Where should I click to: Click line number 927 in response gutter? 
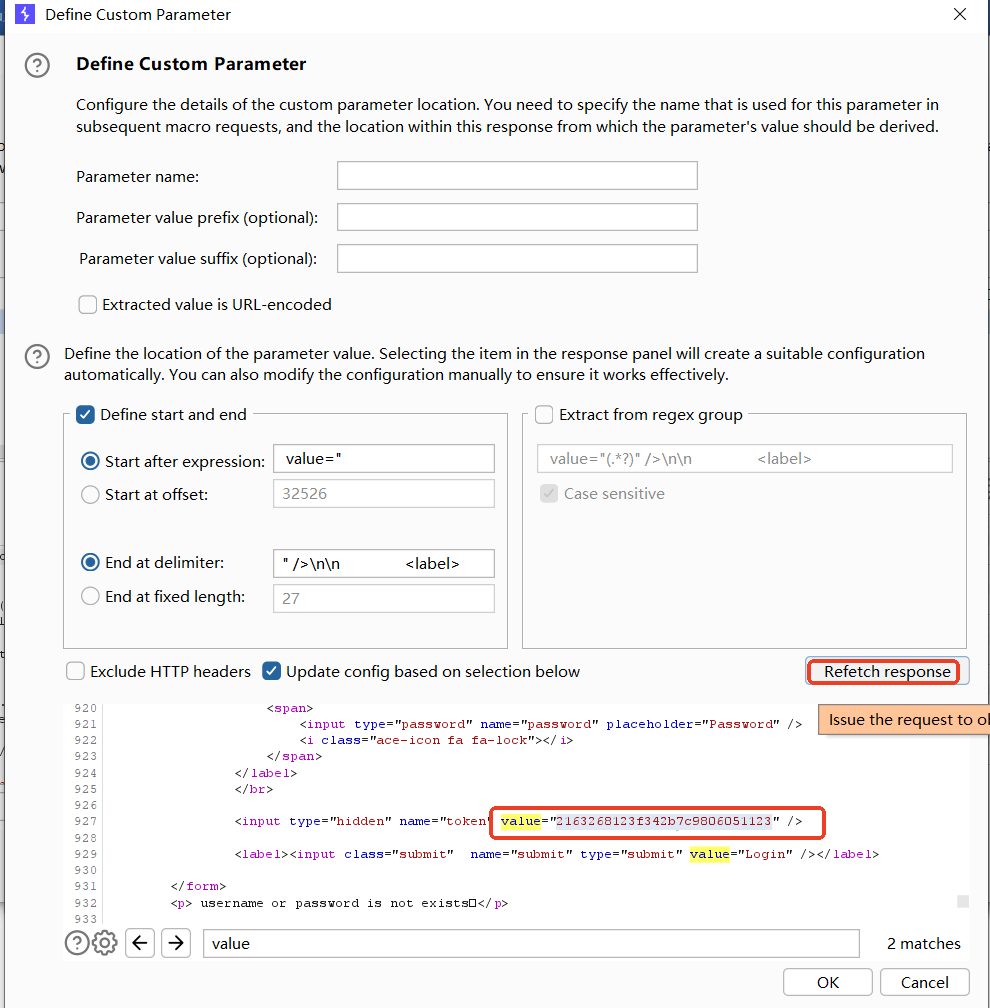point(86,822)
